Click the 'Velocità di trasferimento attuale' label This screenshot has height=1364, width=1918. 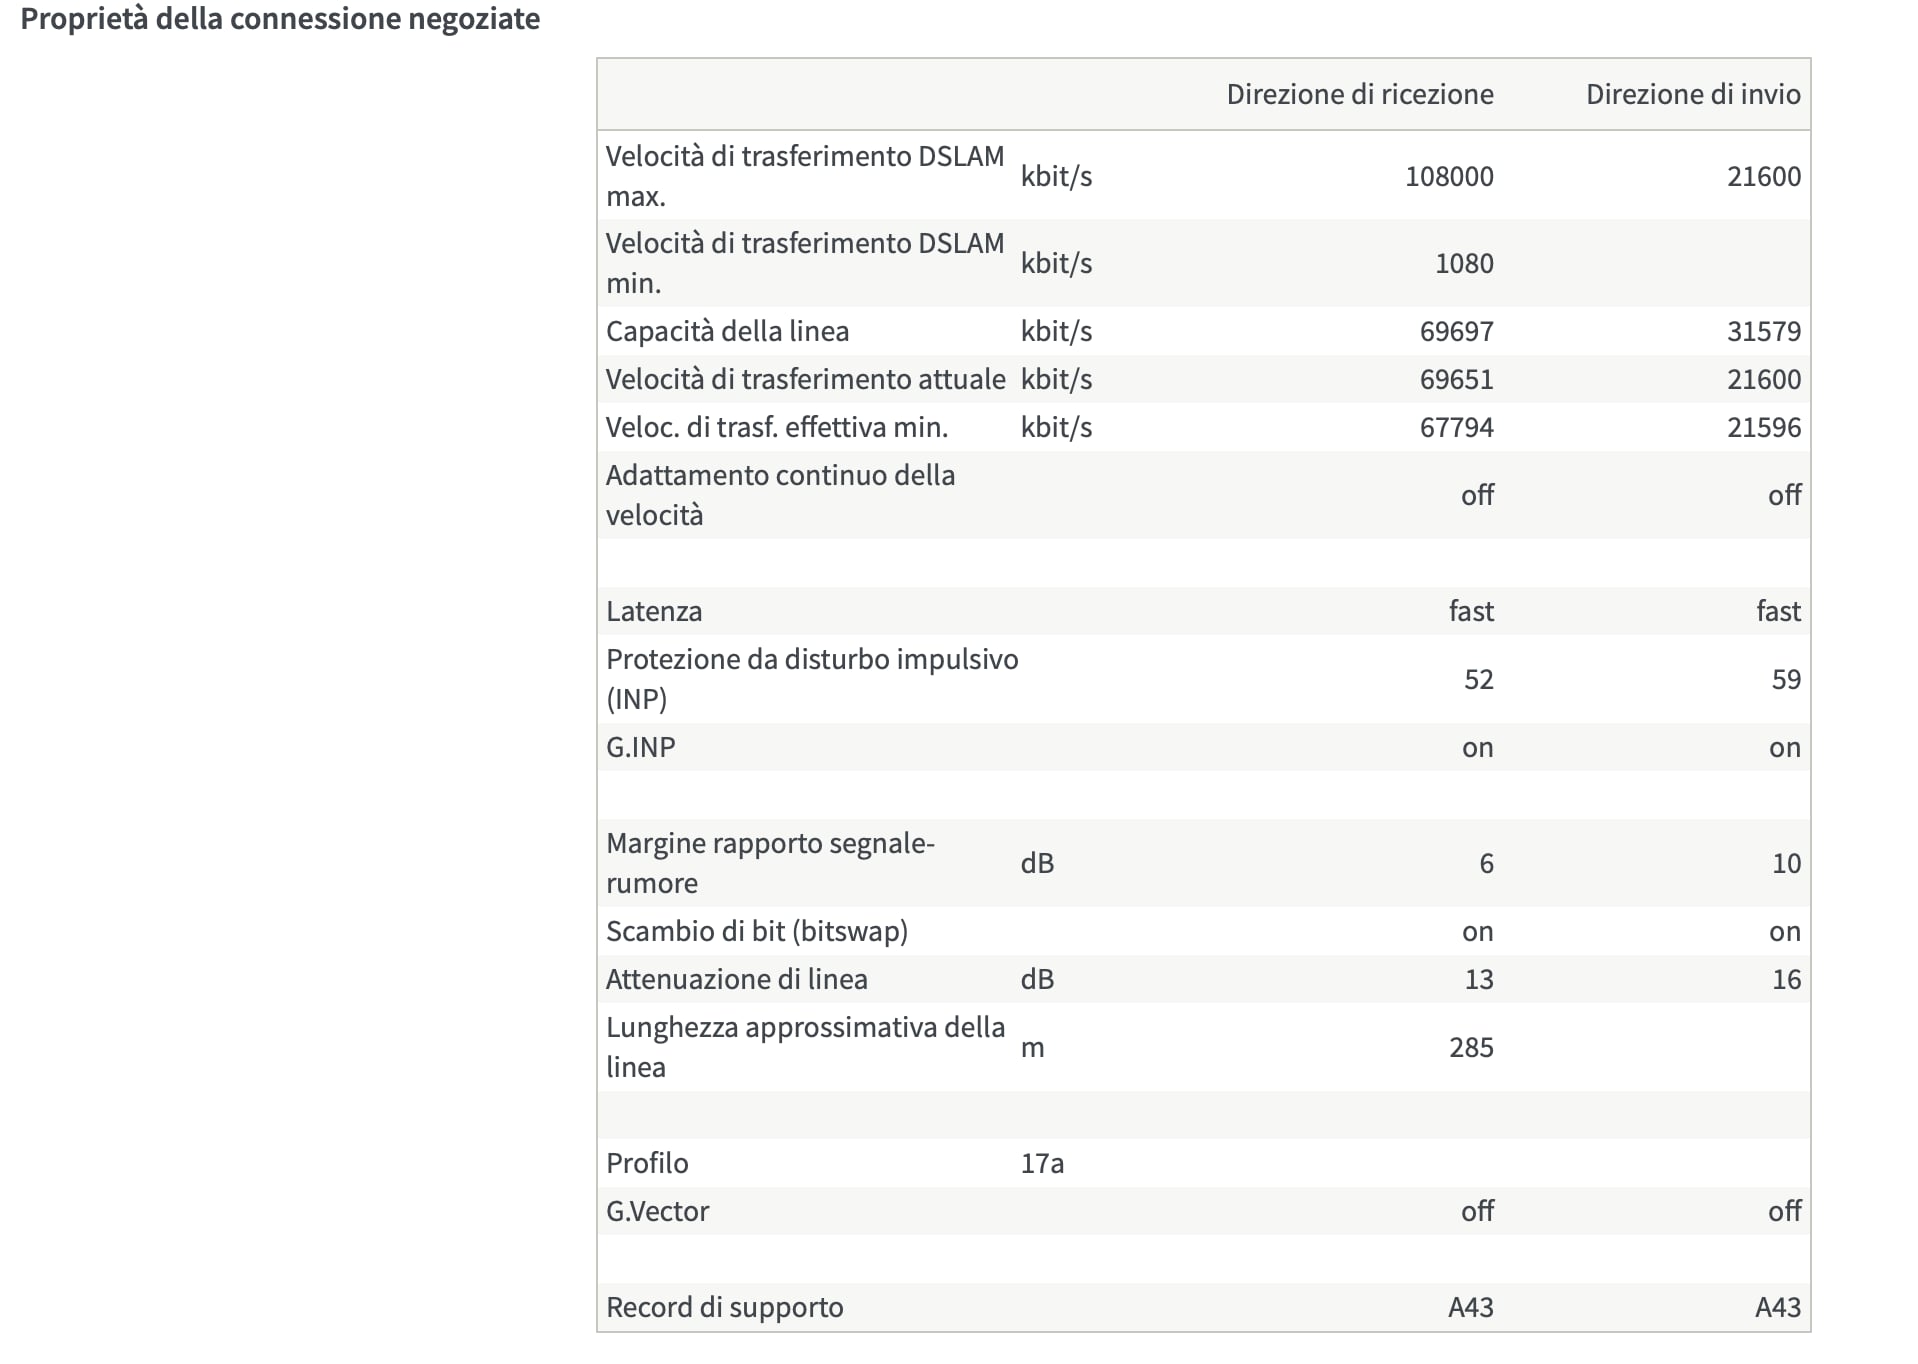[x=805, y=379]
